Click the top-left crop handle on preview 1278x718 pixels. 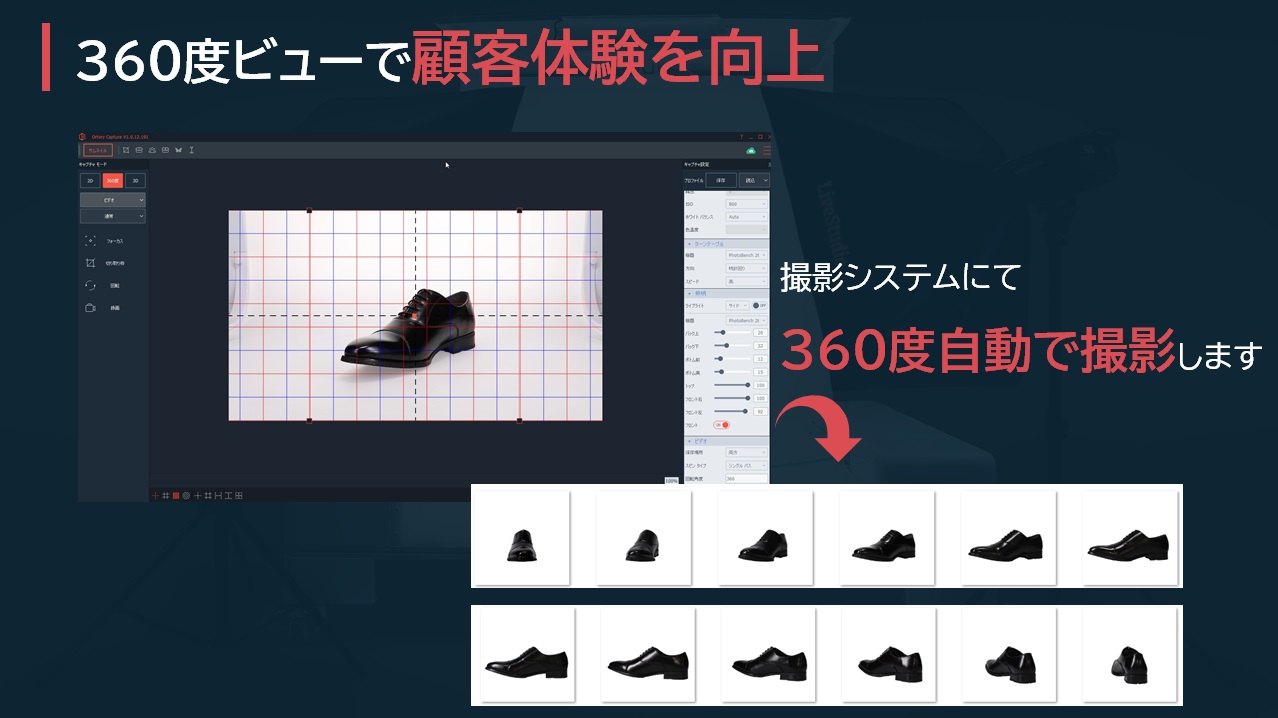309,210
